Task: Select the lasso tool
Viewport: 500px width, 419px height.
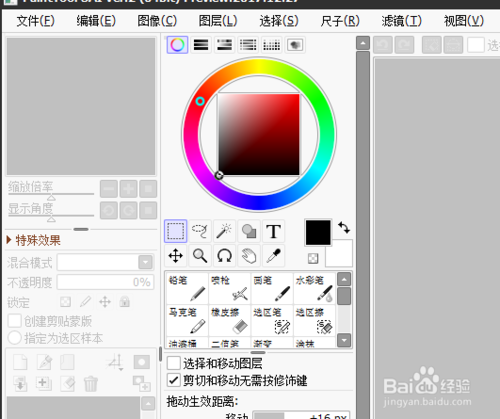Action: [200, 231]
